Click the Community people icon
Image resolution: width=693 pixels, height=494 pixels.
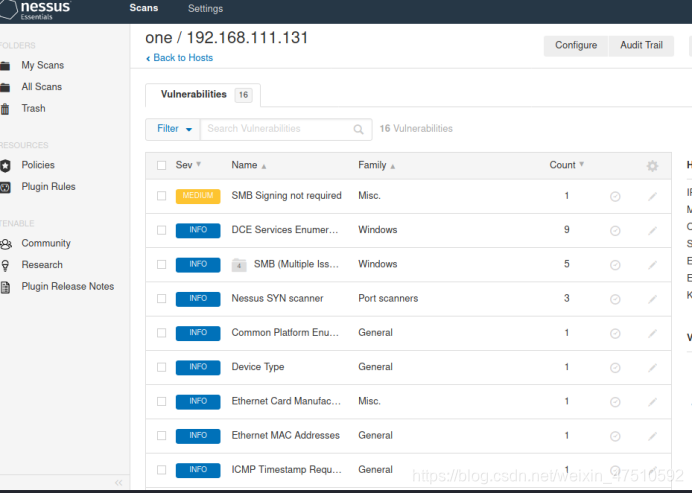point(6,243)
